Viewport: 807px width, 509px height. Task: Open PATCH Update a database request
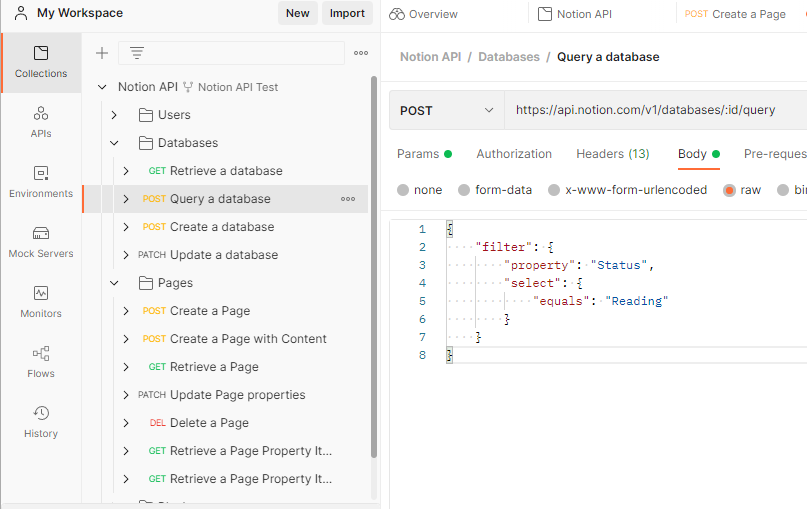point(208,255)
